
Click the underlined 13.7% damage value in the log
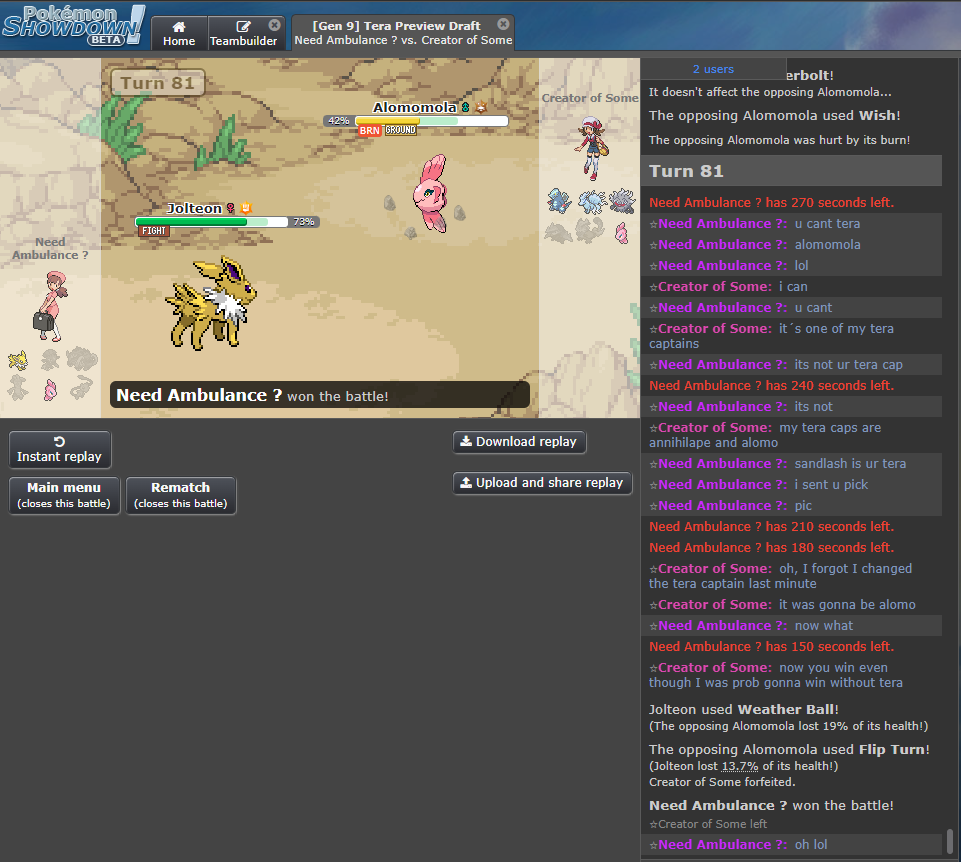coord(740,766)
